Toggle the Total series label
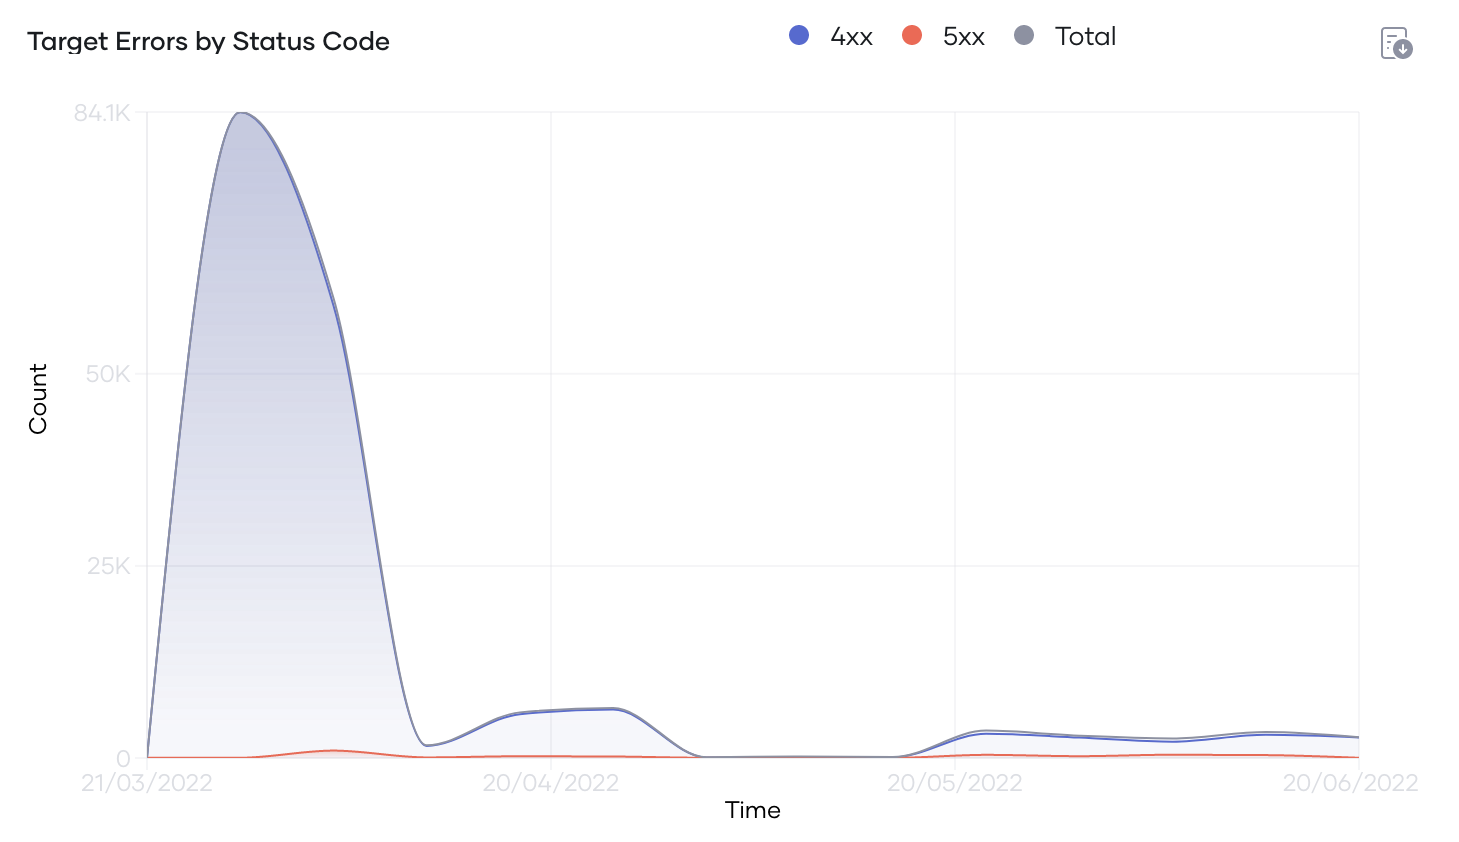Viewport: 1459px width, 842px height. coord(1085,37)
